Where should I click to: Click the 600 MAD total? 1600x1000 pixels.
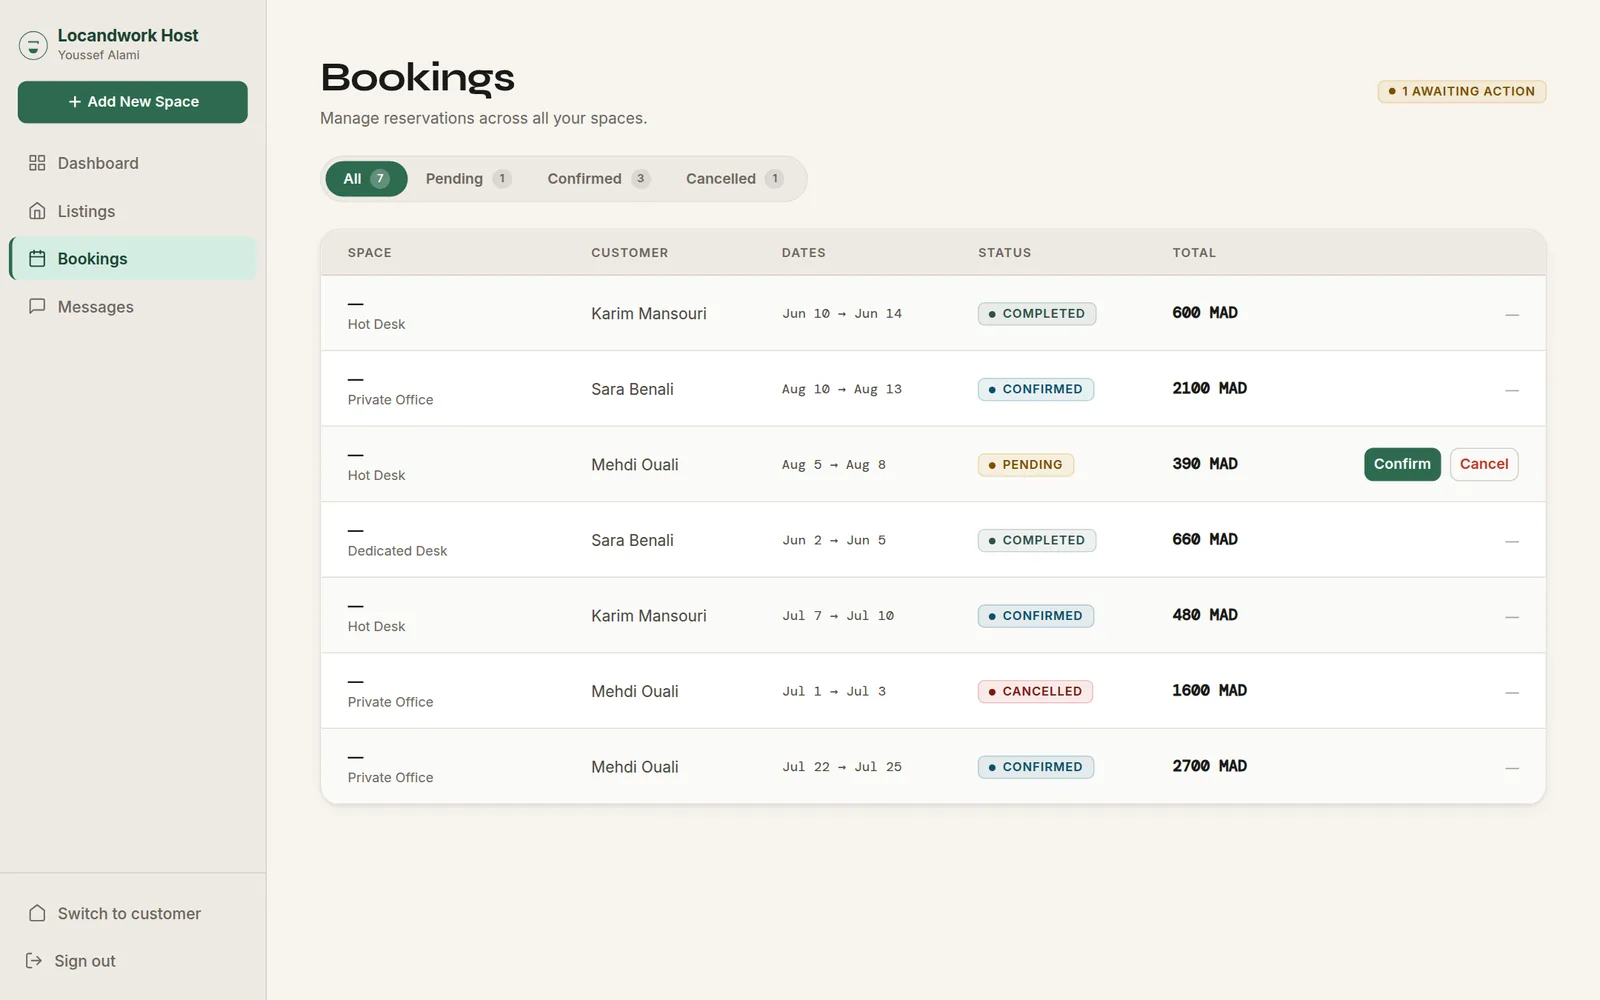[x=1205, y=313]
